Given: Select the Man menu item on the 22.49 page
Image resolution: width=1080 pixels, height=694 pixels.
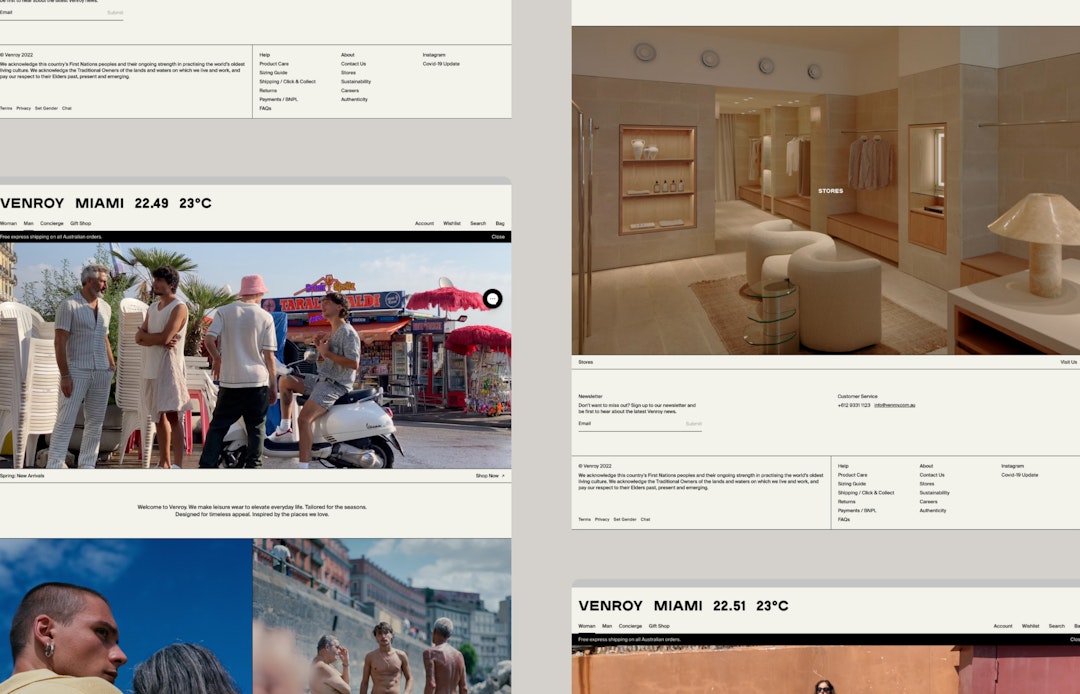Looking at the screenshot, I should click(x=28, y=223).
